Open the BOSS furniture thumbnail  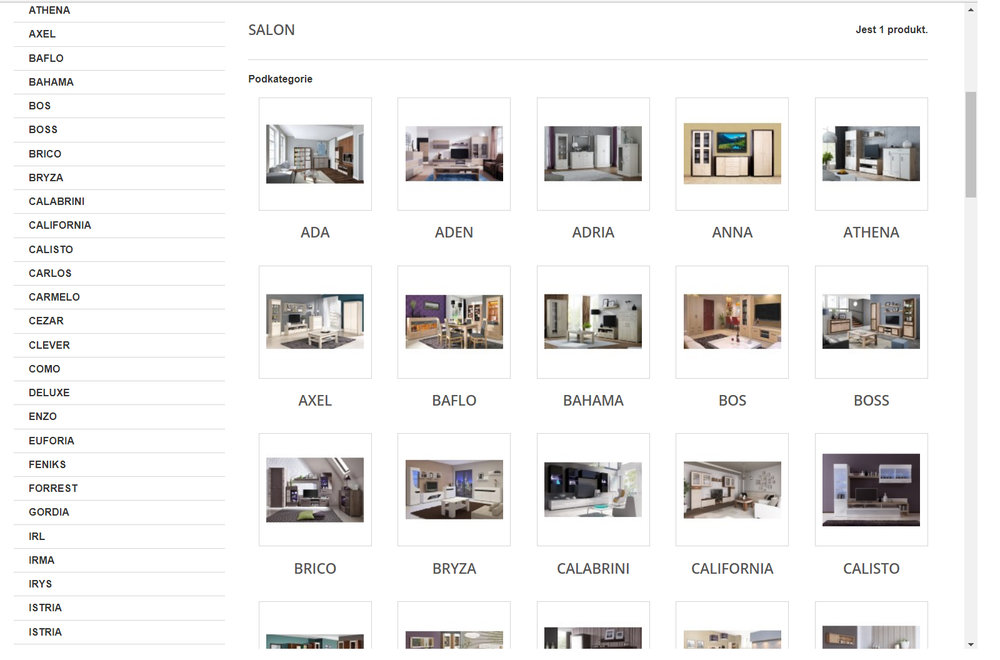point(871,322)
